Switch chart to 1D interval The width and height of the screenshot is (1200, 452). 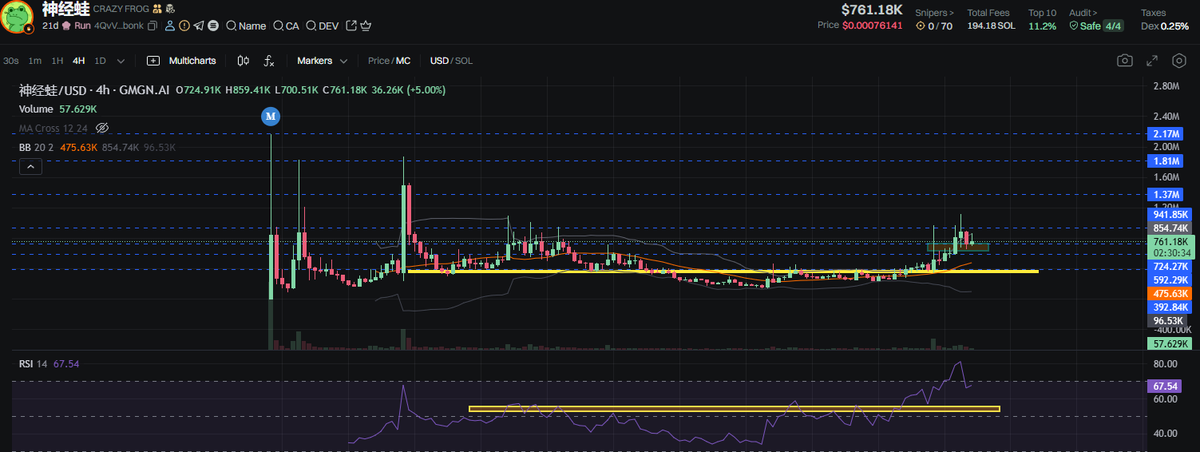click(x=100, y=61)
